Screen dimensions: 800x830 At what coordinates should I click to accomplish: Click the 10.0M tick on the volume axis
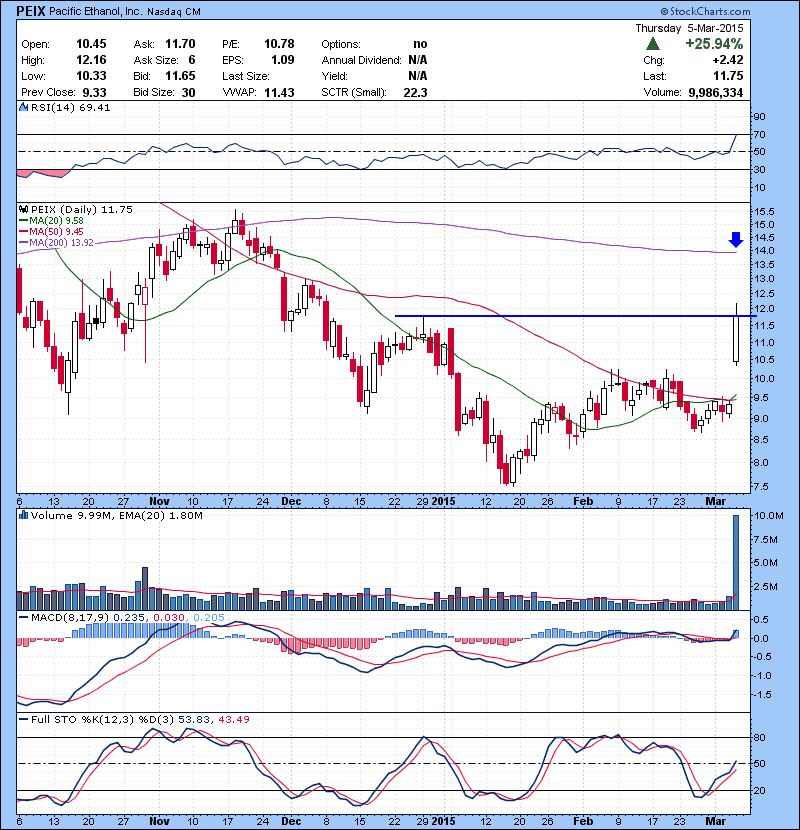[x=768, y=515]
